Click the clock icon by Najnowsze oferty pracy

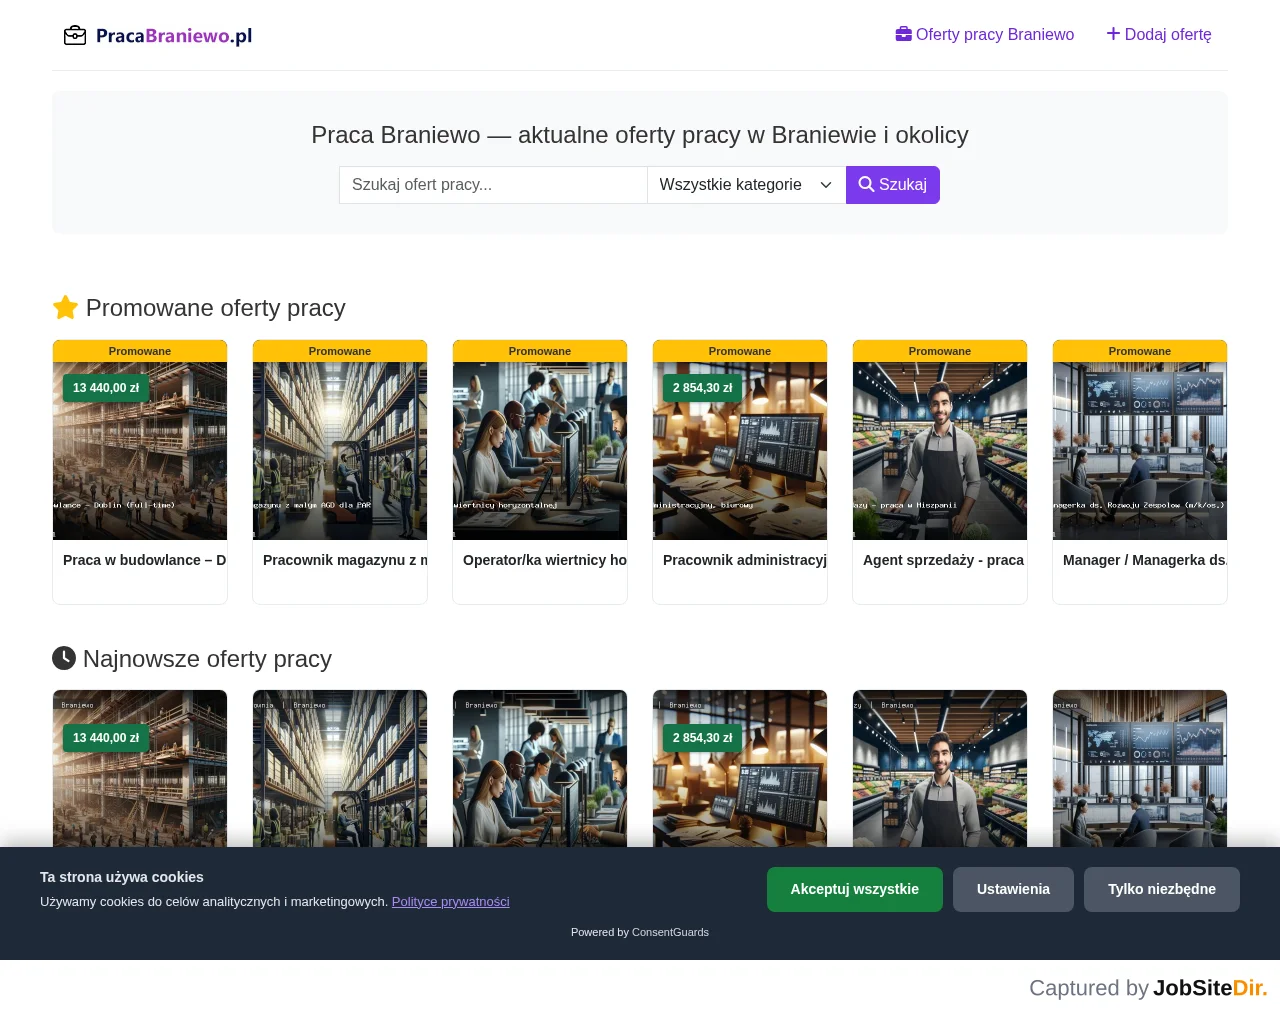[64, 658]
